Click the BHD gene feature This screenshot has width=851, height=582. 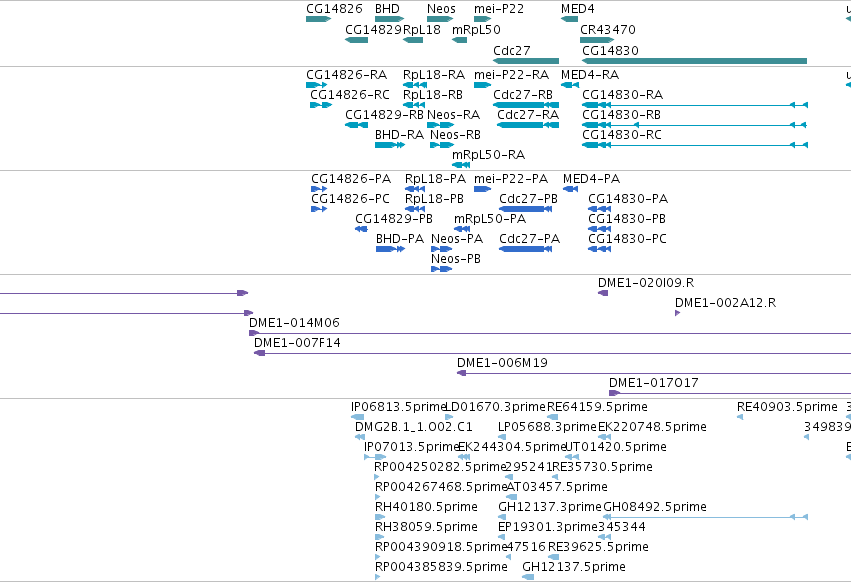point(389,19)
